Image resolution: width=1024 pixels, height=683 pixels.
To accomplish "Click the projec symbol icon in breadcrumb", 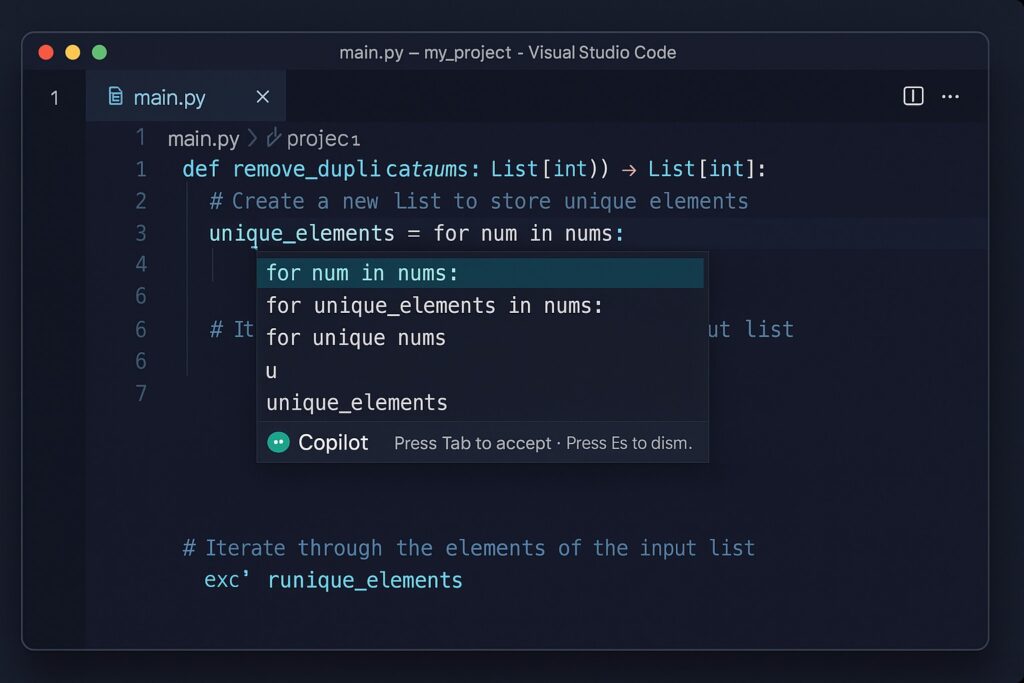I will 274,138.
